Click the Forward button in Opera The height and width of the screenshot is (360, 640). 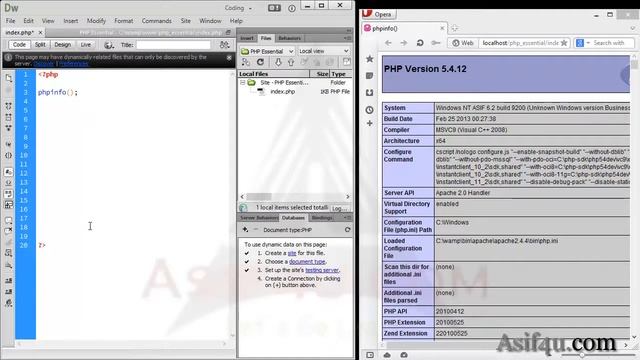(x=404, y=43)
